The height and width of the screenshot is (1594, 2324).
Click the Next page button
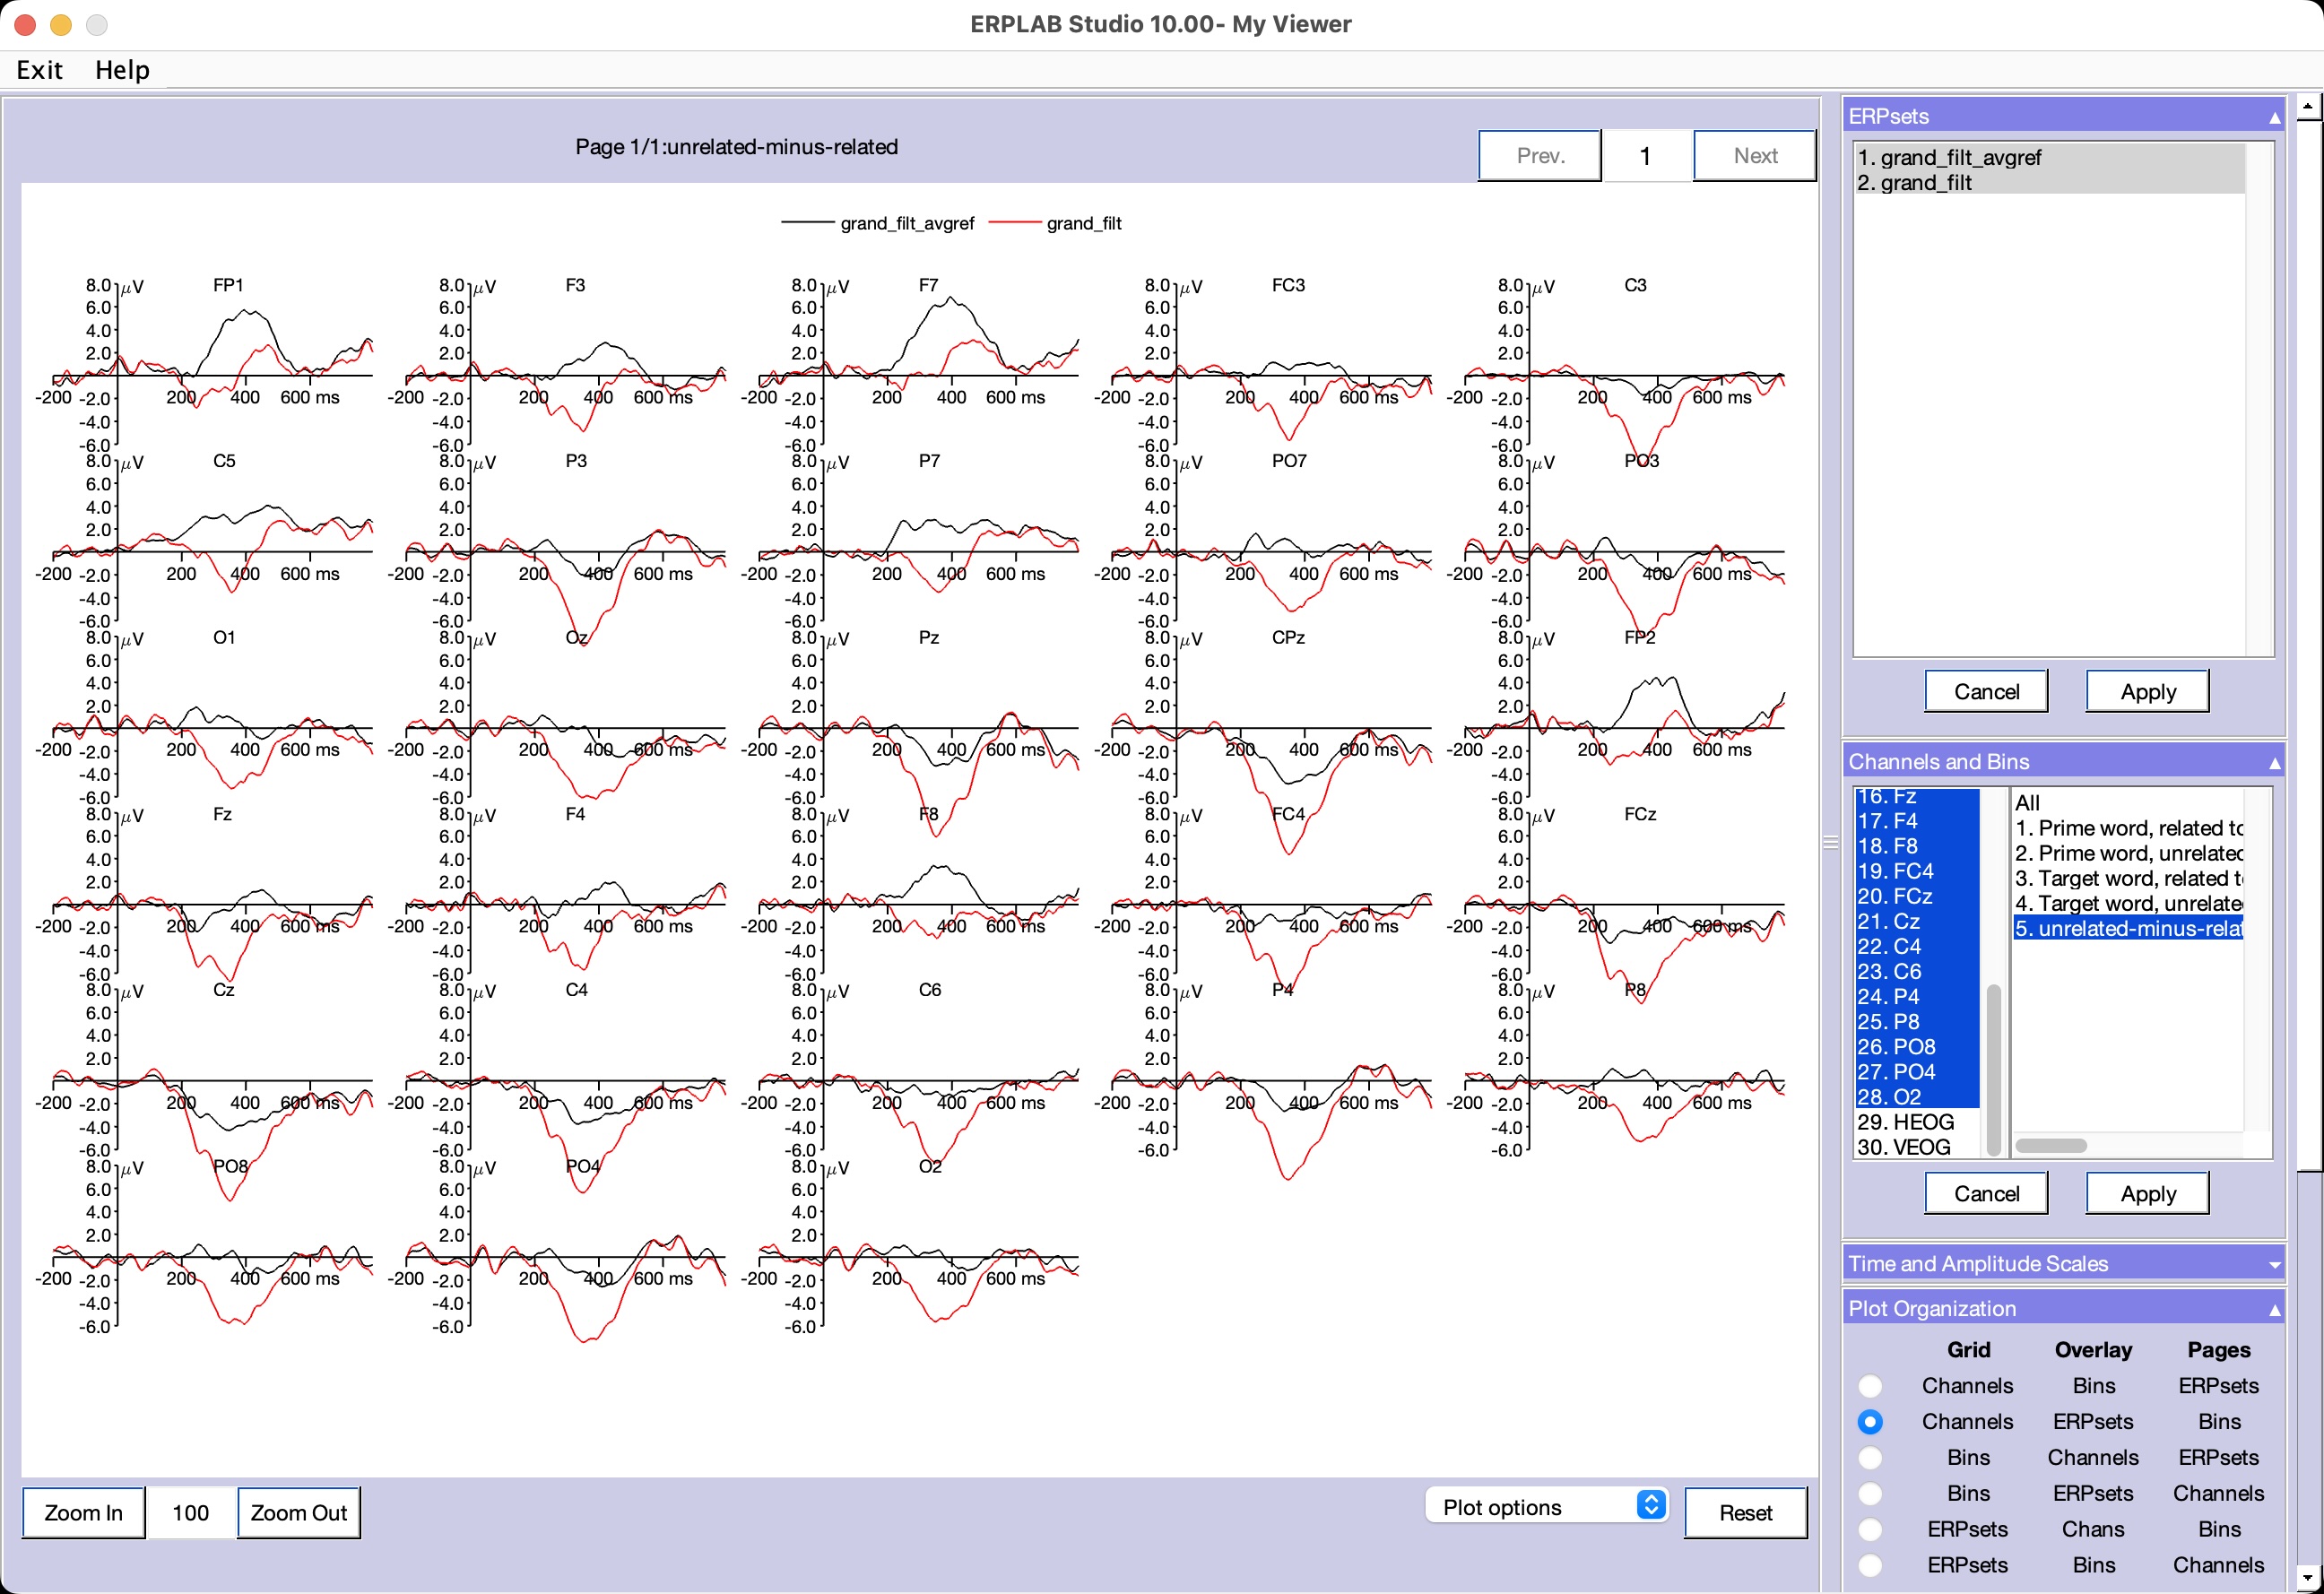1755,156
